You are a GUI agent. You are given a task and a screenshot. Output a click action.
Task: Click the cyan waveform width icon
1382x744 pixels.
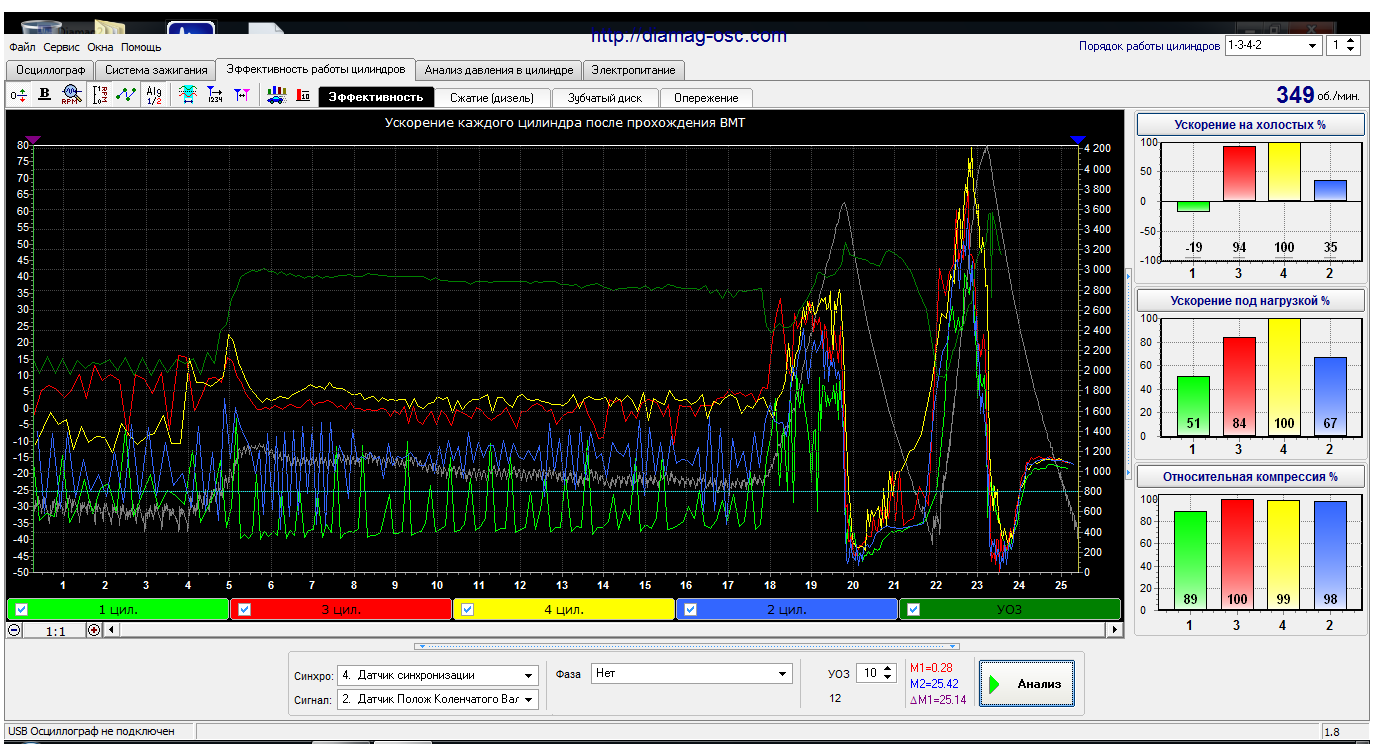point(187,95)
